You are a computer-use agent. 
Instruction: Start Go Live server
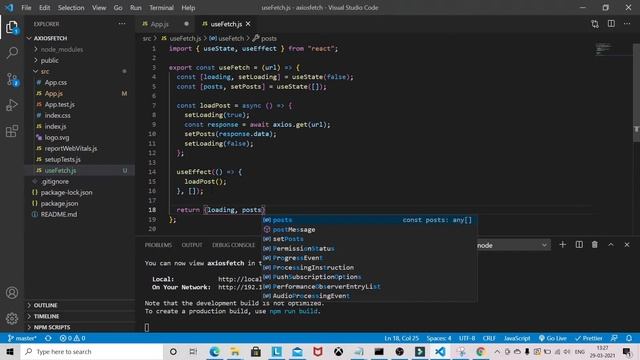coord(552,338)
